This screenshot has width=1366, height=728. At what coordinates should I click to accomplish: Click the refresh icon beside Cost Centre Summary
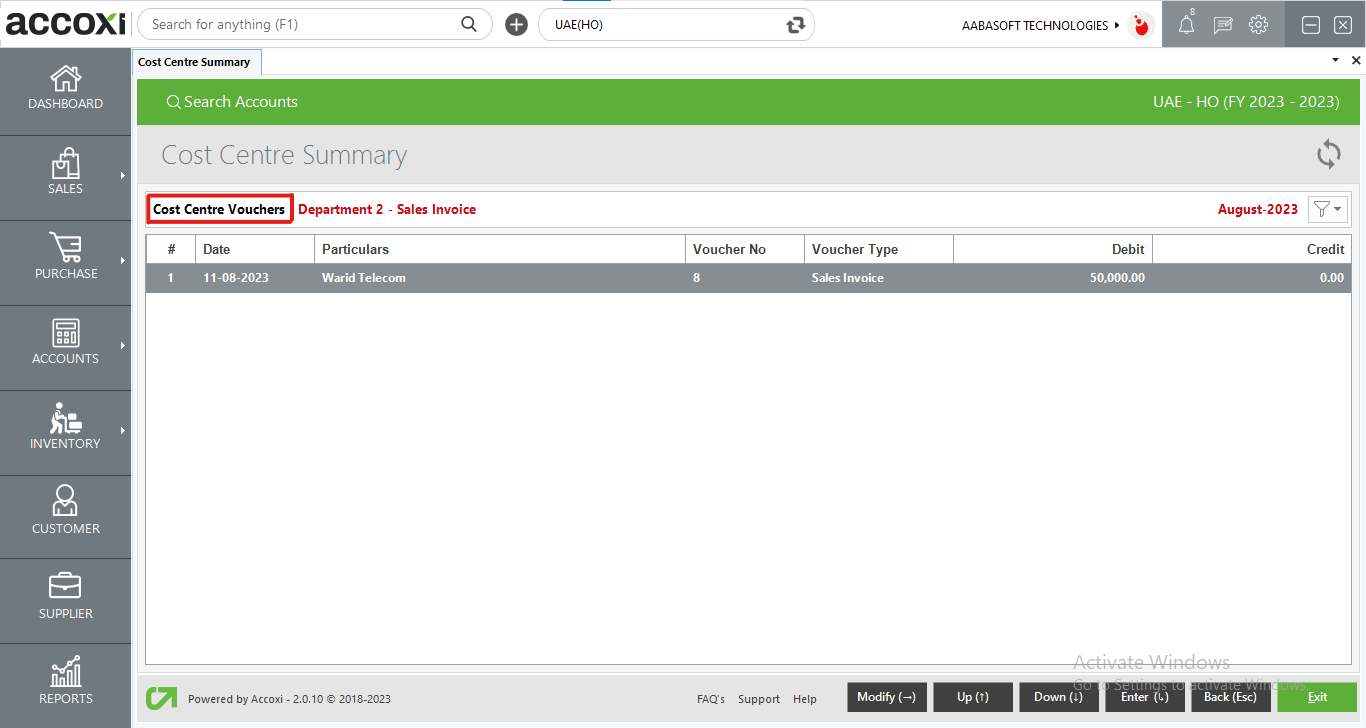[x=1328, y=155]
